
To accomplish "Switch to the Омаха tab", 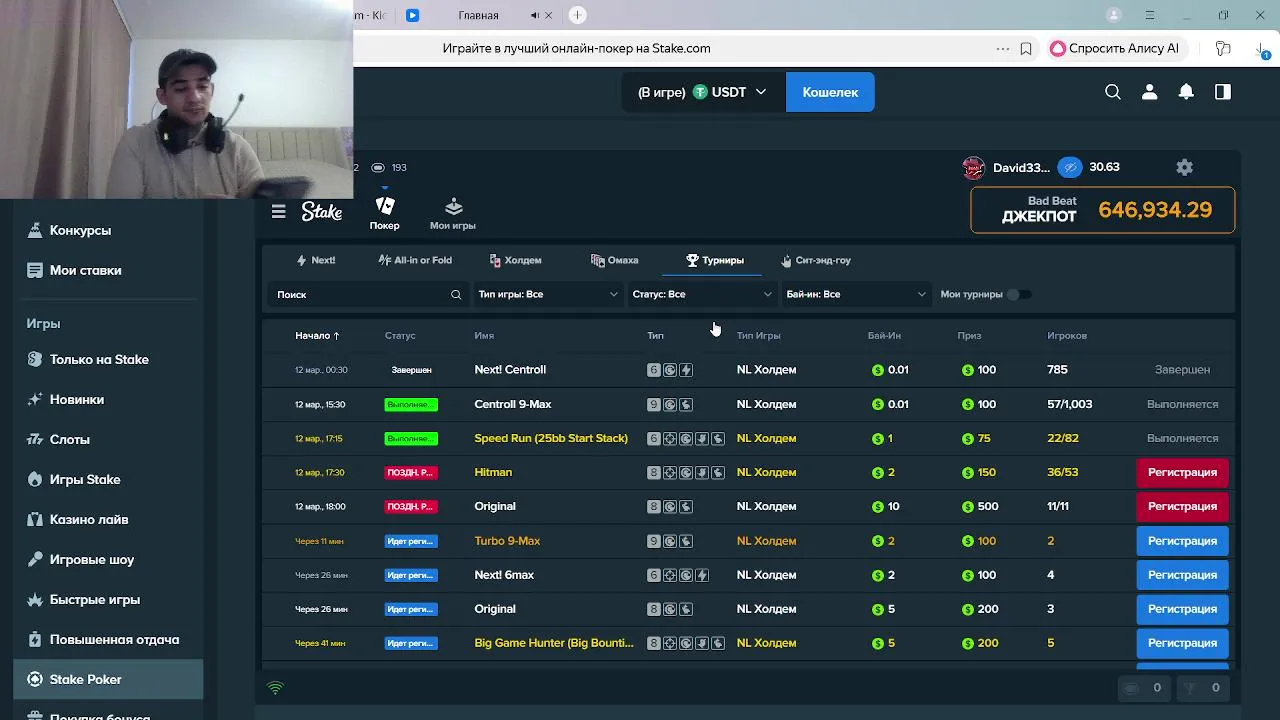I will (x=614, y=260).
